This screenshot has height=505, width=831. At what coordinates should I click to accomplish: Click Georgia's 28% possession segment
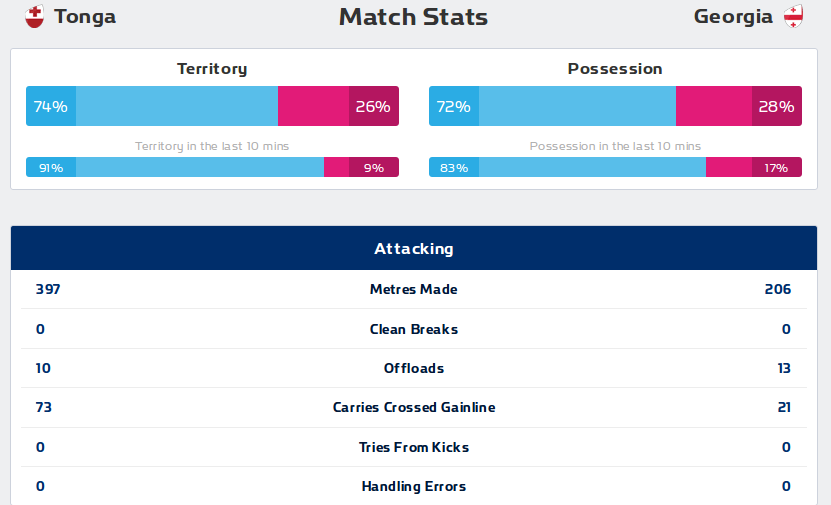pyautogui.click(x=739, y=106)
